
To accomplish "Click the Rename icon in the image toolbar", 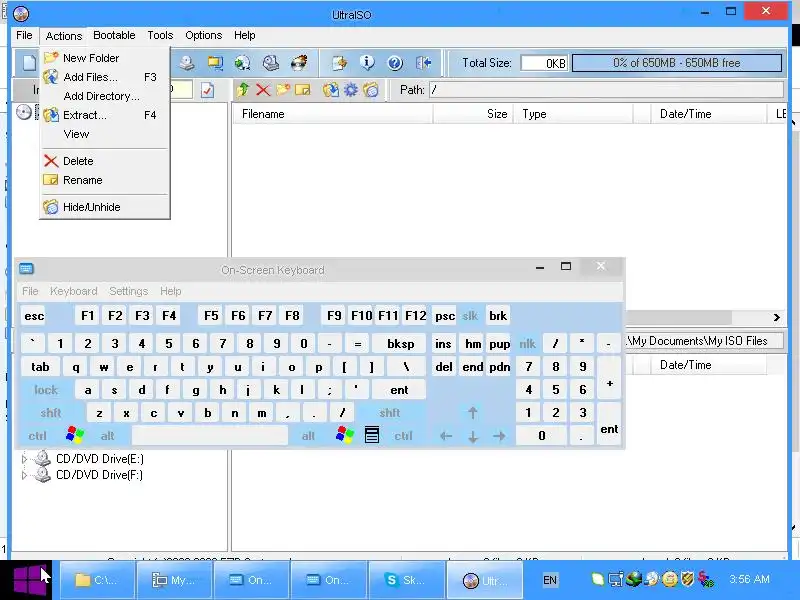I will (x=303, y=90).
